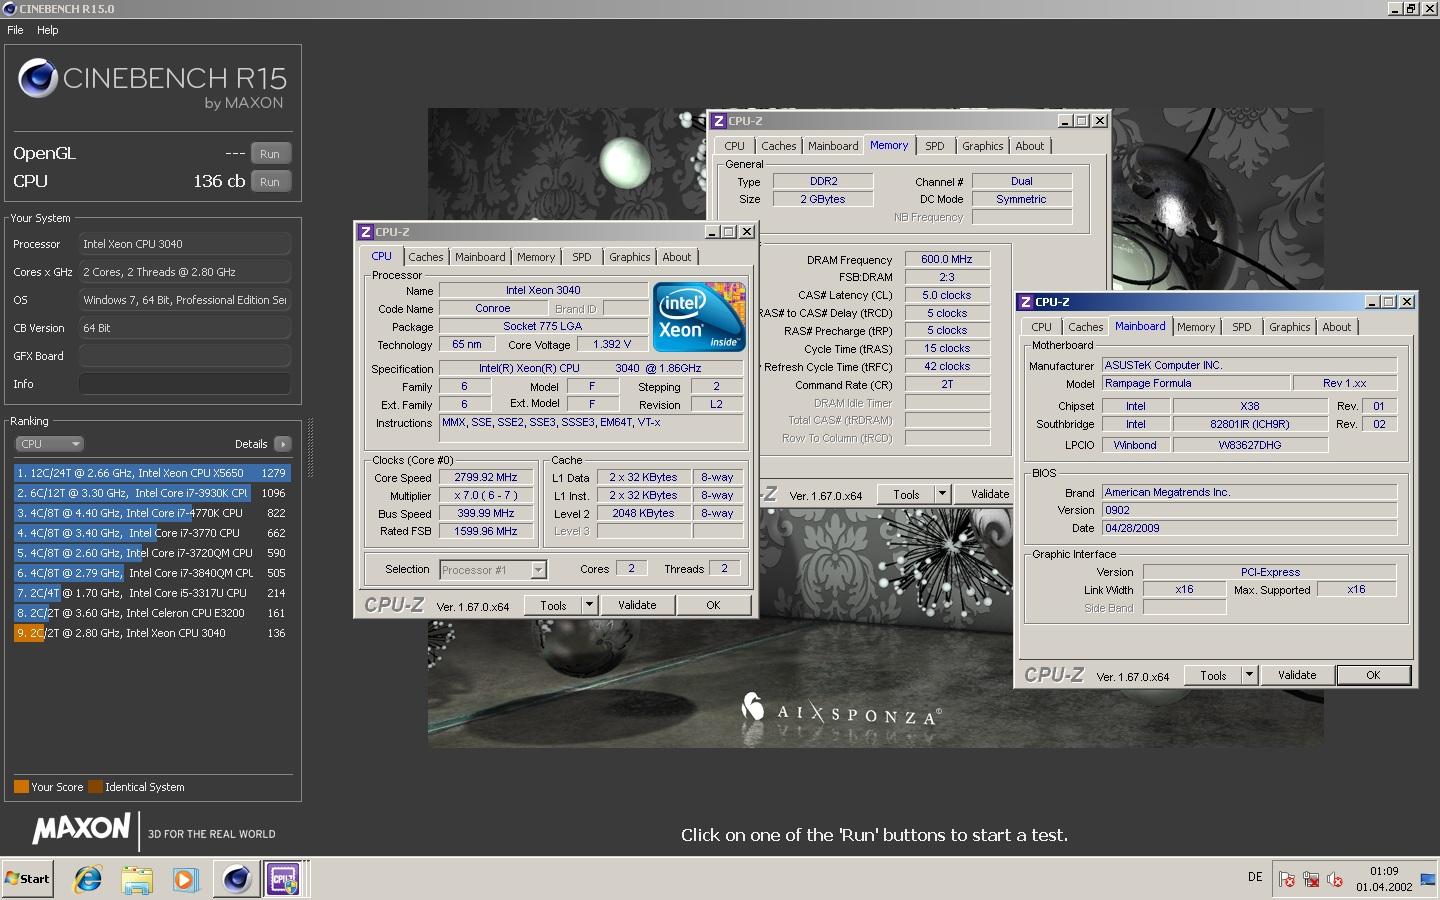1440x900 pixels.
Task: Open the Cinebench File menu
Action: 15,30
